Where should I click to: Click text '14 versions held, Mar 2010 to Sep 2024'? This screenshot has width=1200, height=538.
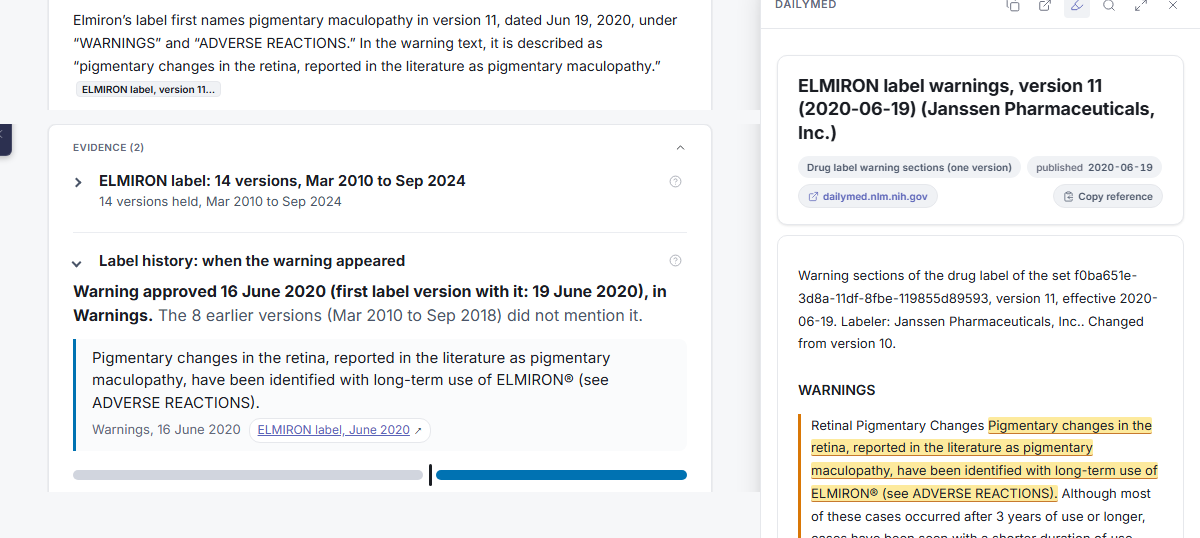pos(220,202)
